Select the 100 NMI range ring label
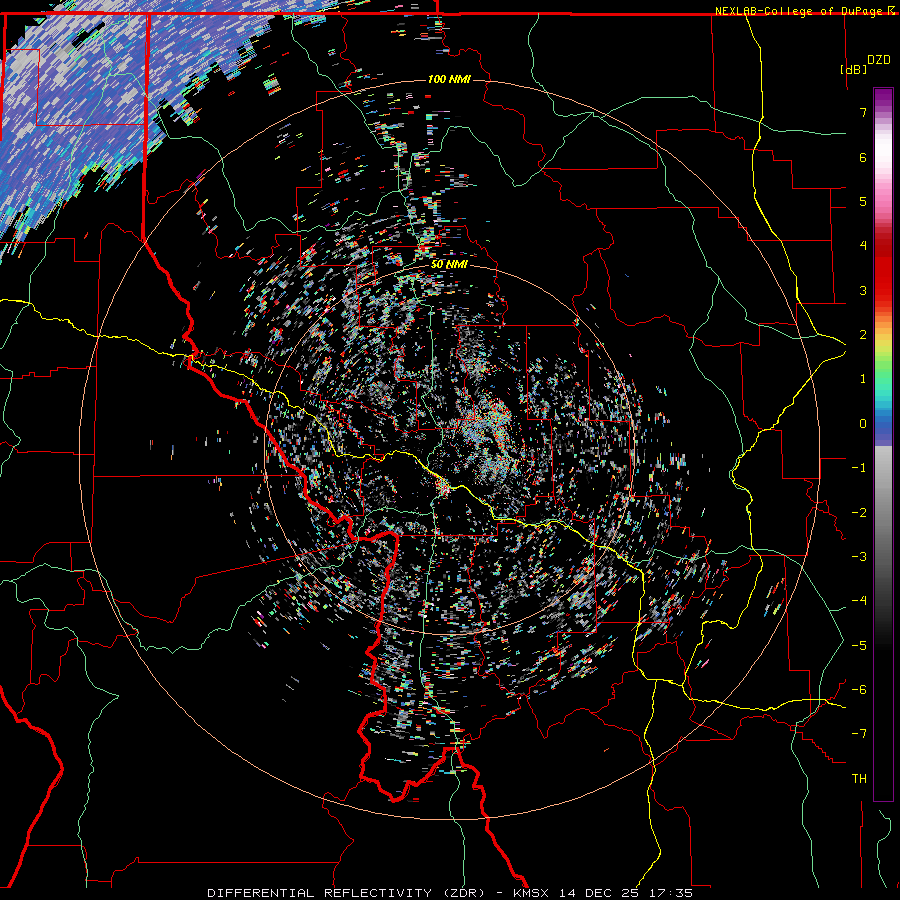900x900 pixels. (449, 79)
